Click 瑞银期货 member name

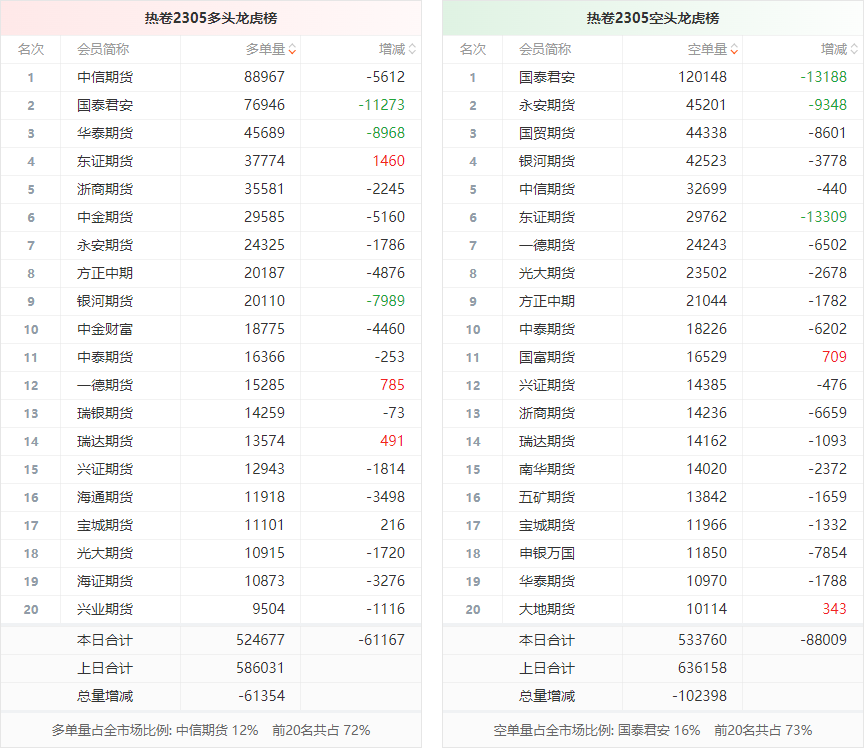pos(105,413)
